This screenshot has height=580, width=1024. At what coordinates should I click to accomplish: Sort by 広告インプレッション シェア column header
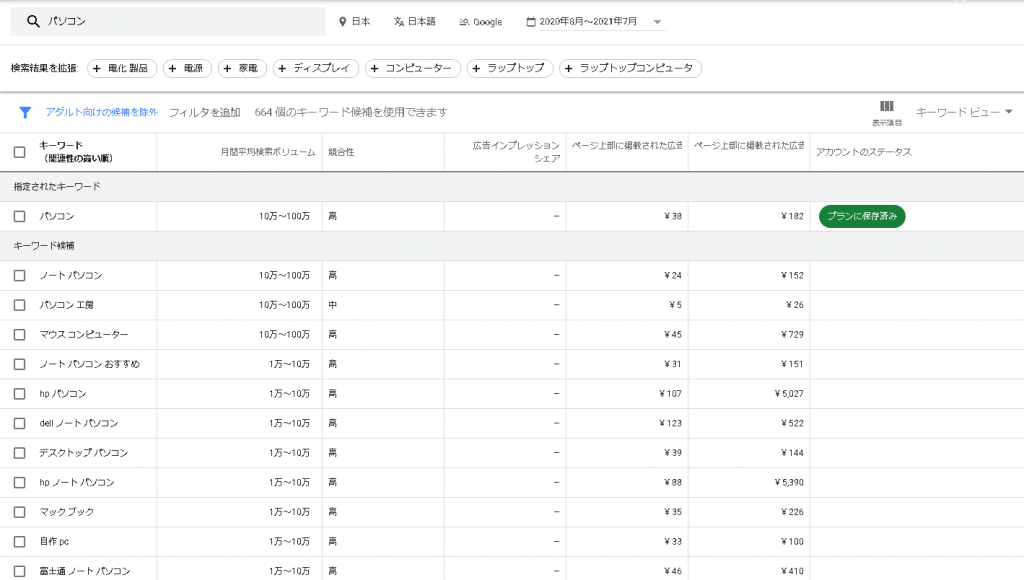(516, 152)
